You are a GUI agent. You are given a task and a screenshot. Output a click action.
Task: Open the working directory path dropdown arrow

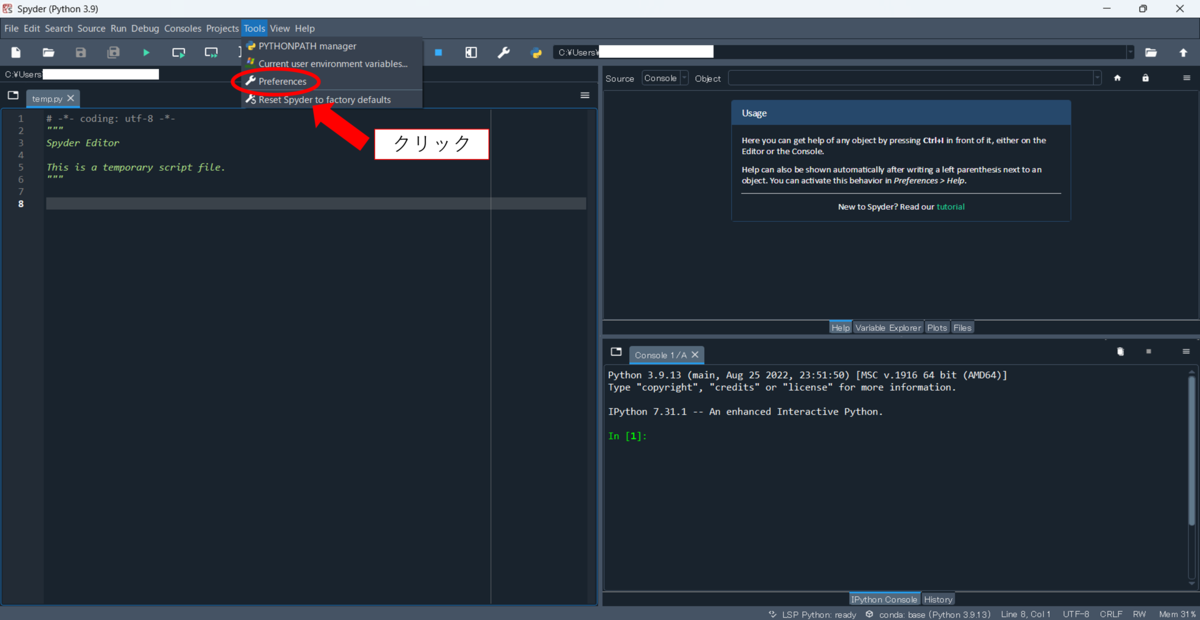pyautogui.click(x=1130, y=52)
